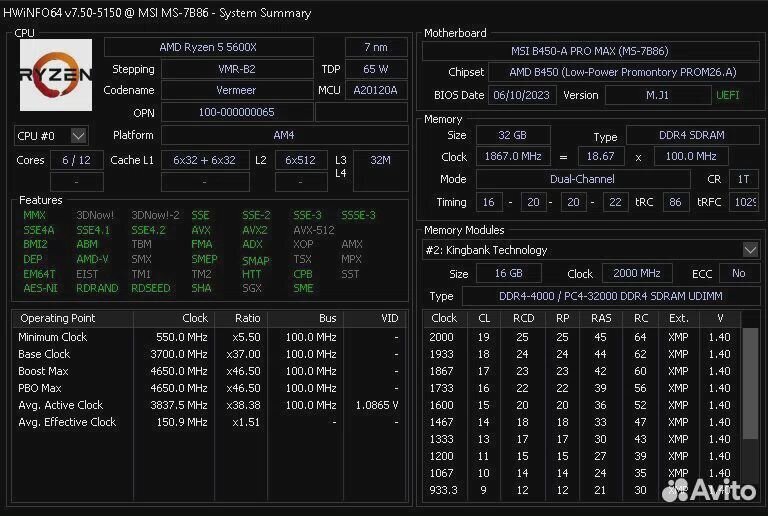
Task: Click the Ratio column header
Action: (241, 318)
